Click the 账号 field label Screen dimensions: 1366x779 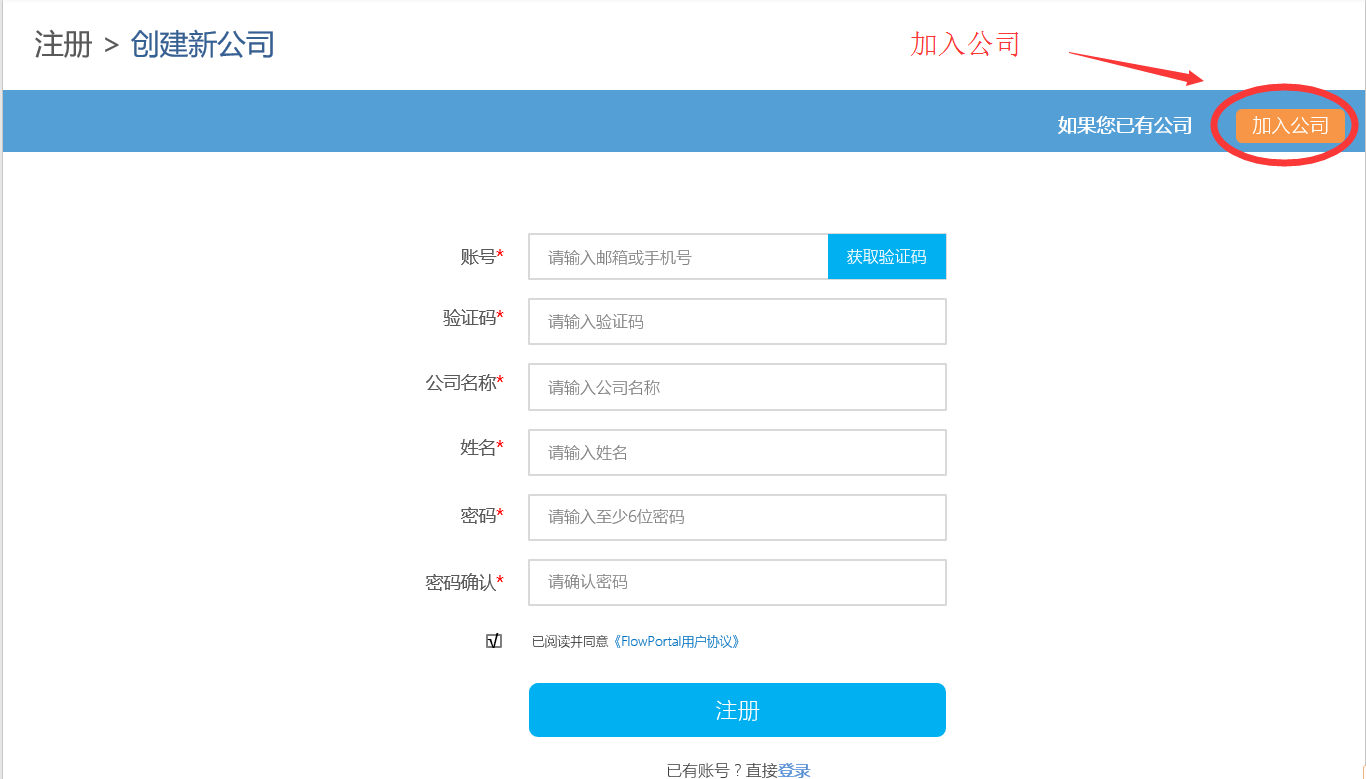pos(478,257)
